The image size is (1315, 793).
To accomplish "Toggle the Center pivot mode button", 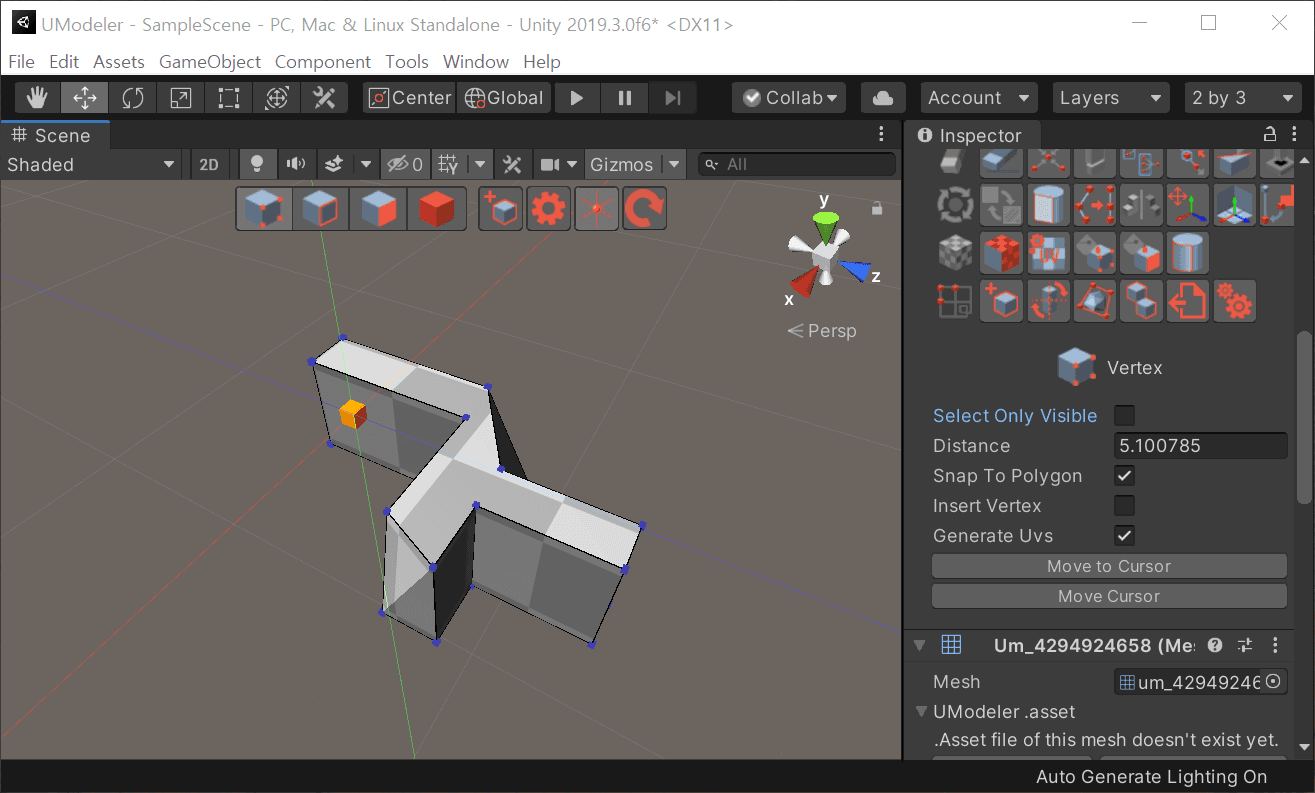I will pyautogui.click(x=410, y=98).
